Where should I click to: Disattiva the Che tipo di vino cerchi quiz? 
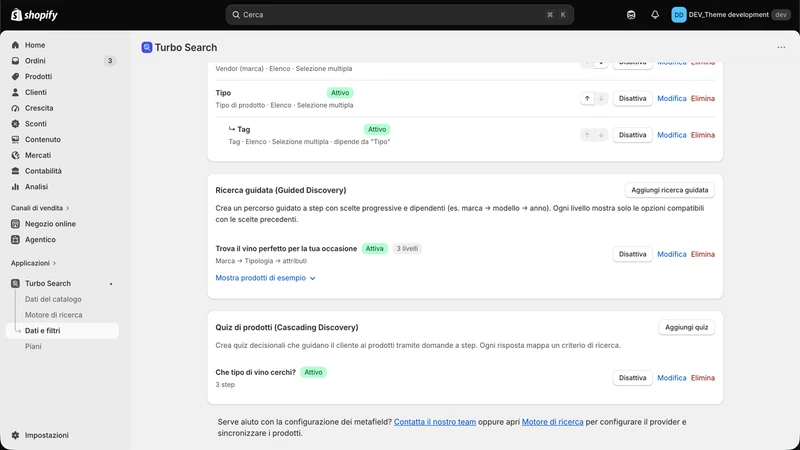pos(632,378)
